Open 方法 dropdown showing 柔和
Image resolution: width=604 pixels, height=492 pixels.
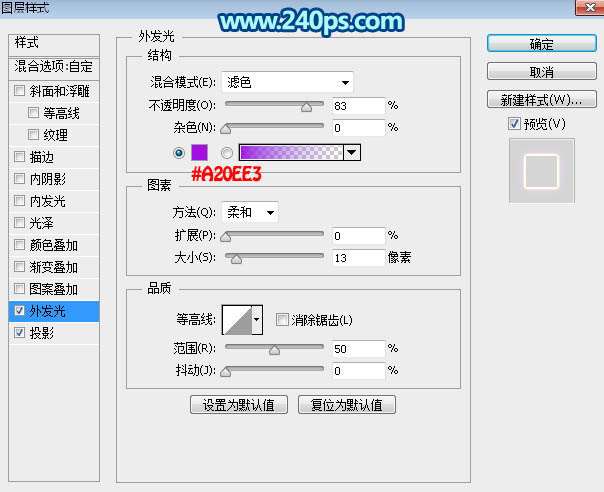pos(250,212)
